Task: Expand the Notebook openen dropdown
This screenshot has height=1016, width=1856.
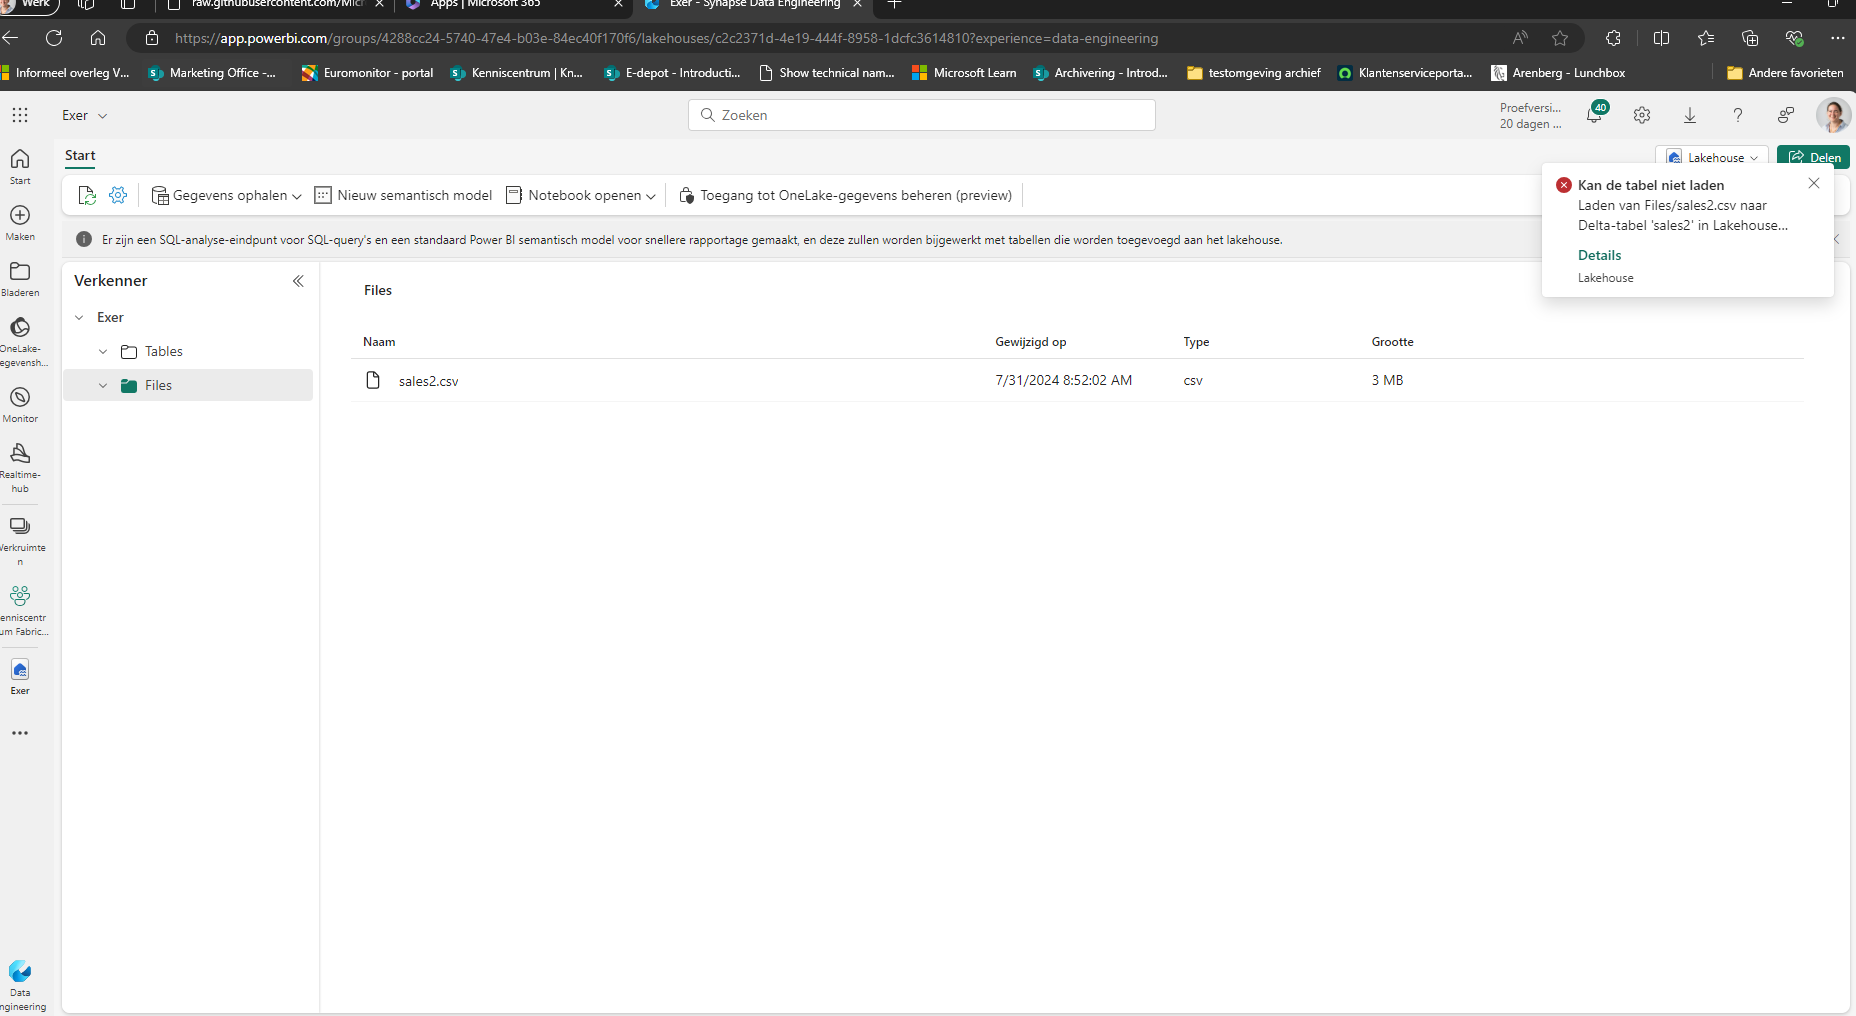Action: [581, 195]
